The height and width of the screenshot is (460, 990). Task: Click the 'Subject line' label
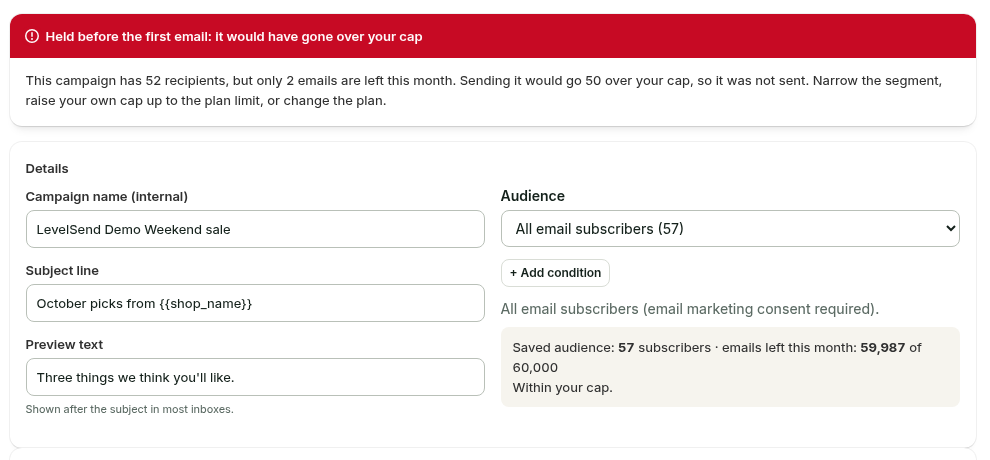click(62, 270)
